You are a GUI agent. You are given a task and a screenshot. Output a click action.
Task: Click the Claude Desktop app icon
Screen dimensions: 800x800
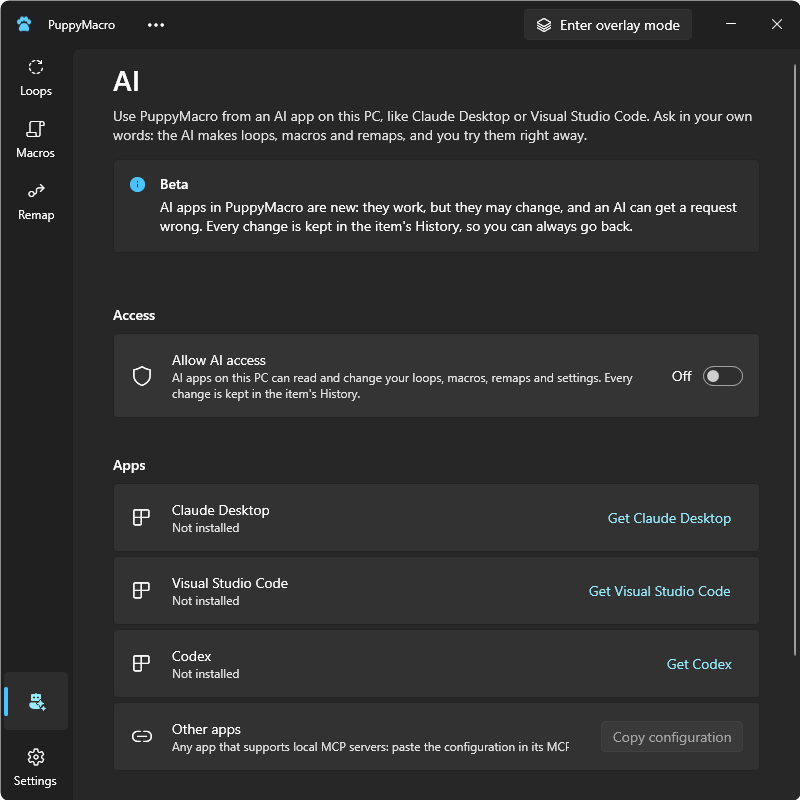141,517
